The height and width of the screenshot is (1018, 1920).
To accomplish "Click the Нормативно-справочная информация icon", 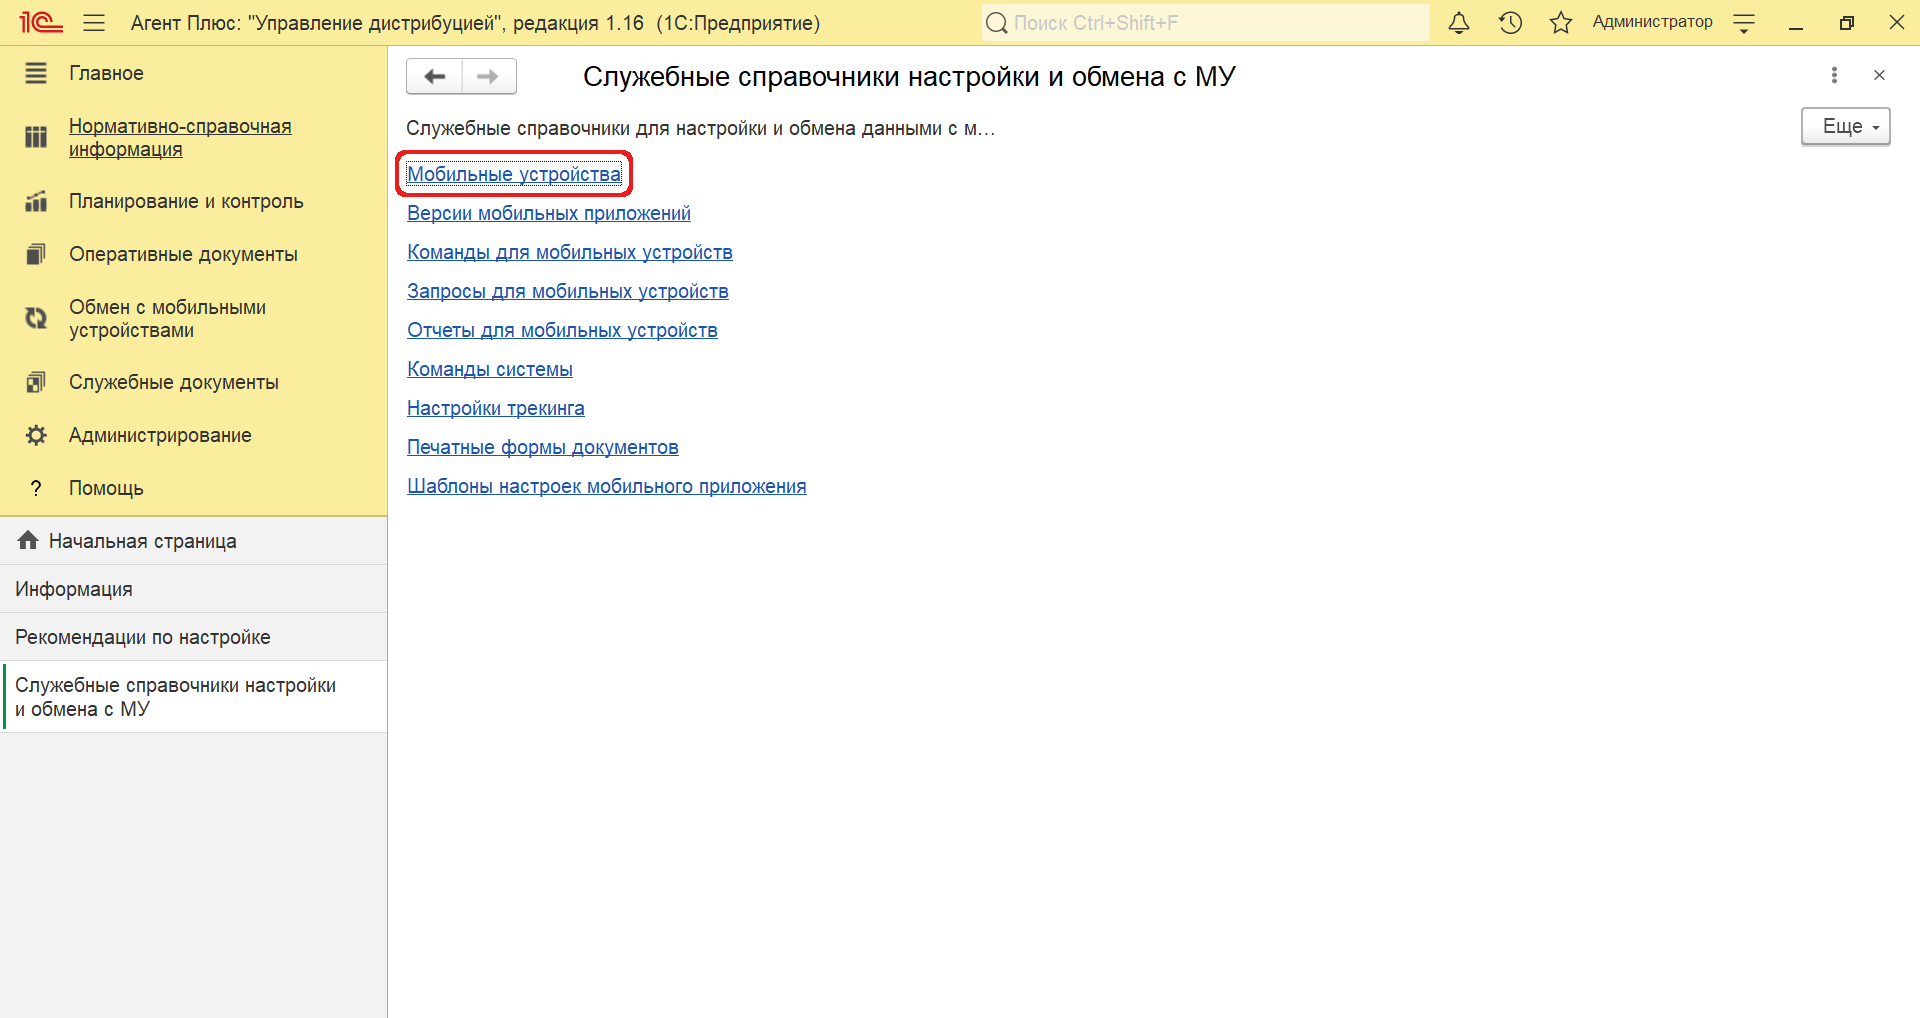I will (x=36, y=137).
